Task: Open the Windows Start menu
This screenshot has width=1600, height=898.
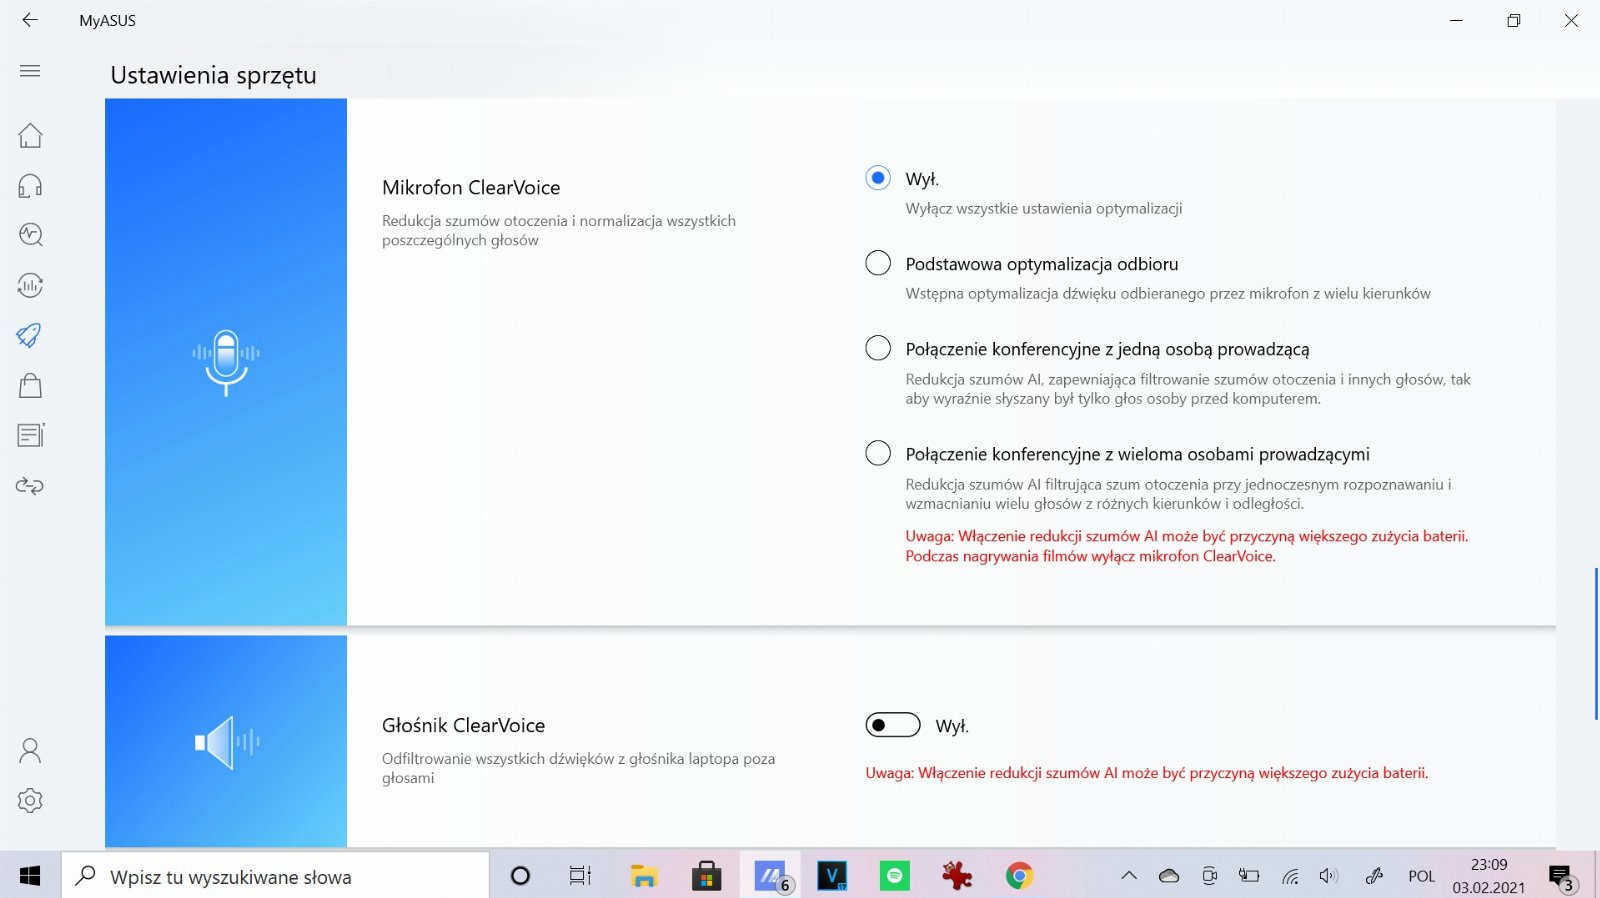Action: click(x=30, y=876)
